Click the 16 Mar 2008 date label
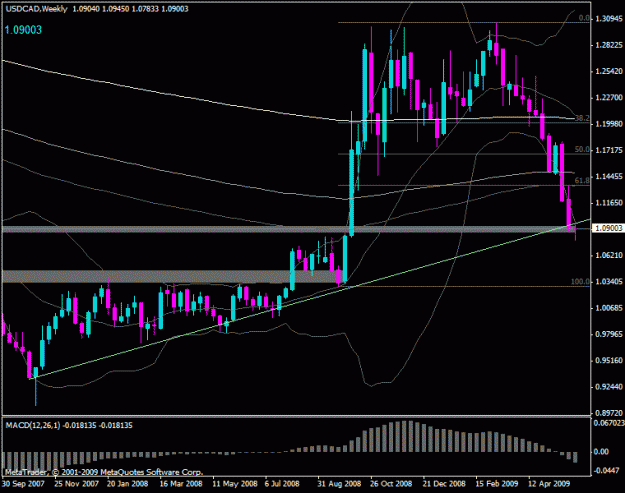This screenshot has height=493, width=625. (181, 484)
